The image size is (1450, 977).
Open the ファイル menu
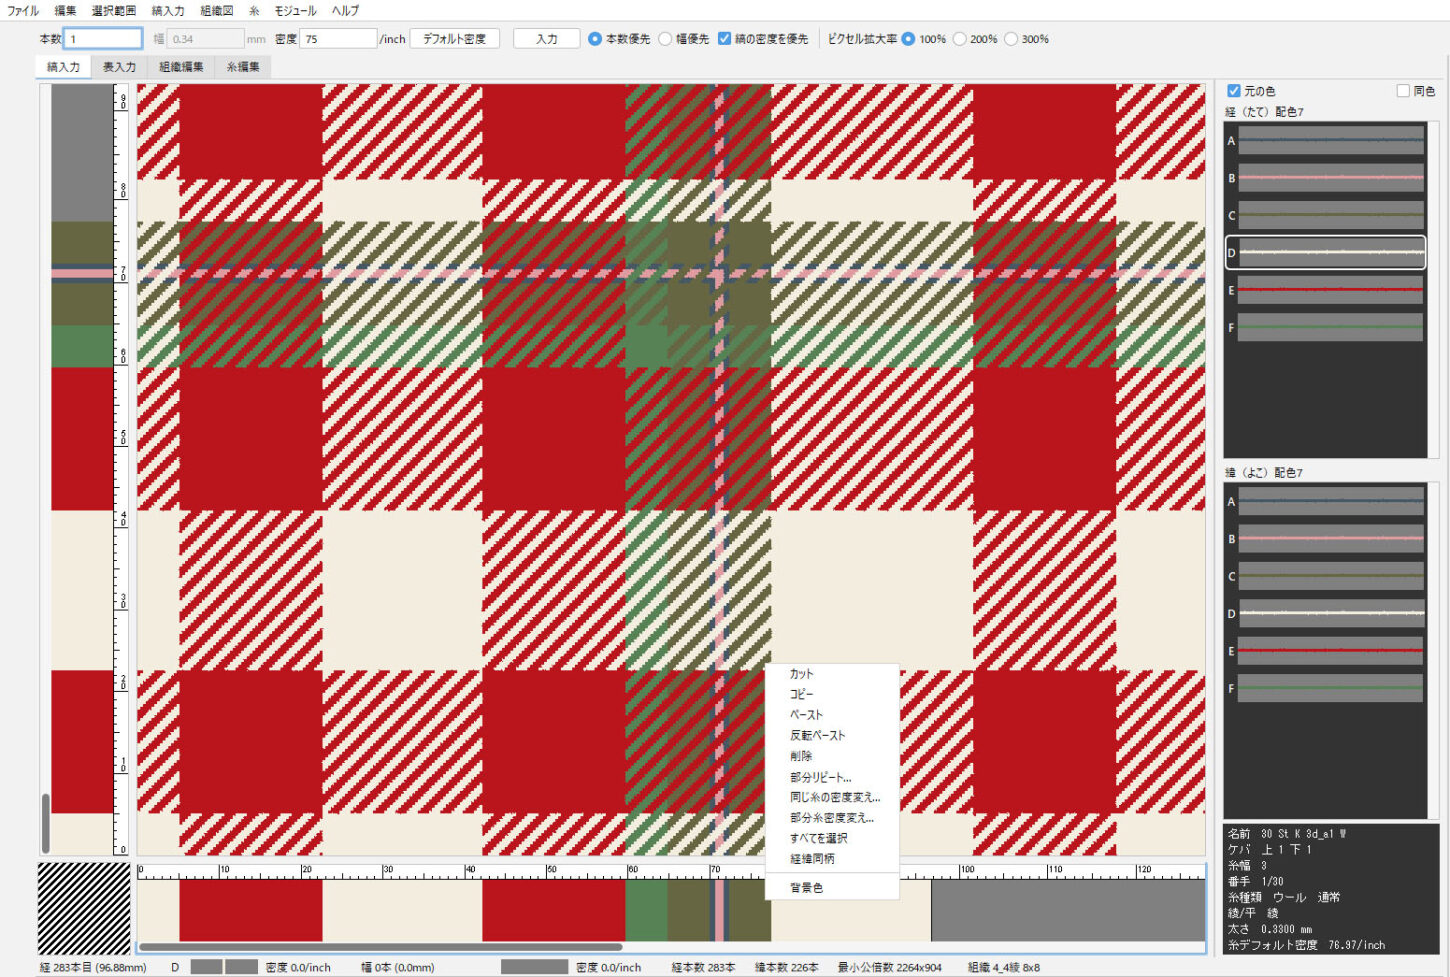click(23, 11)
